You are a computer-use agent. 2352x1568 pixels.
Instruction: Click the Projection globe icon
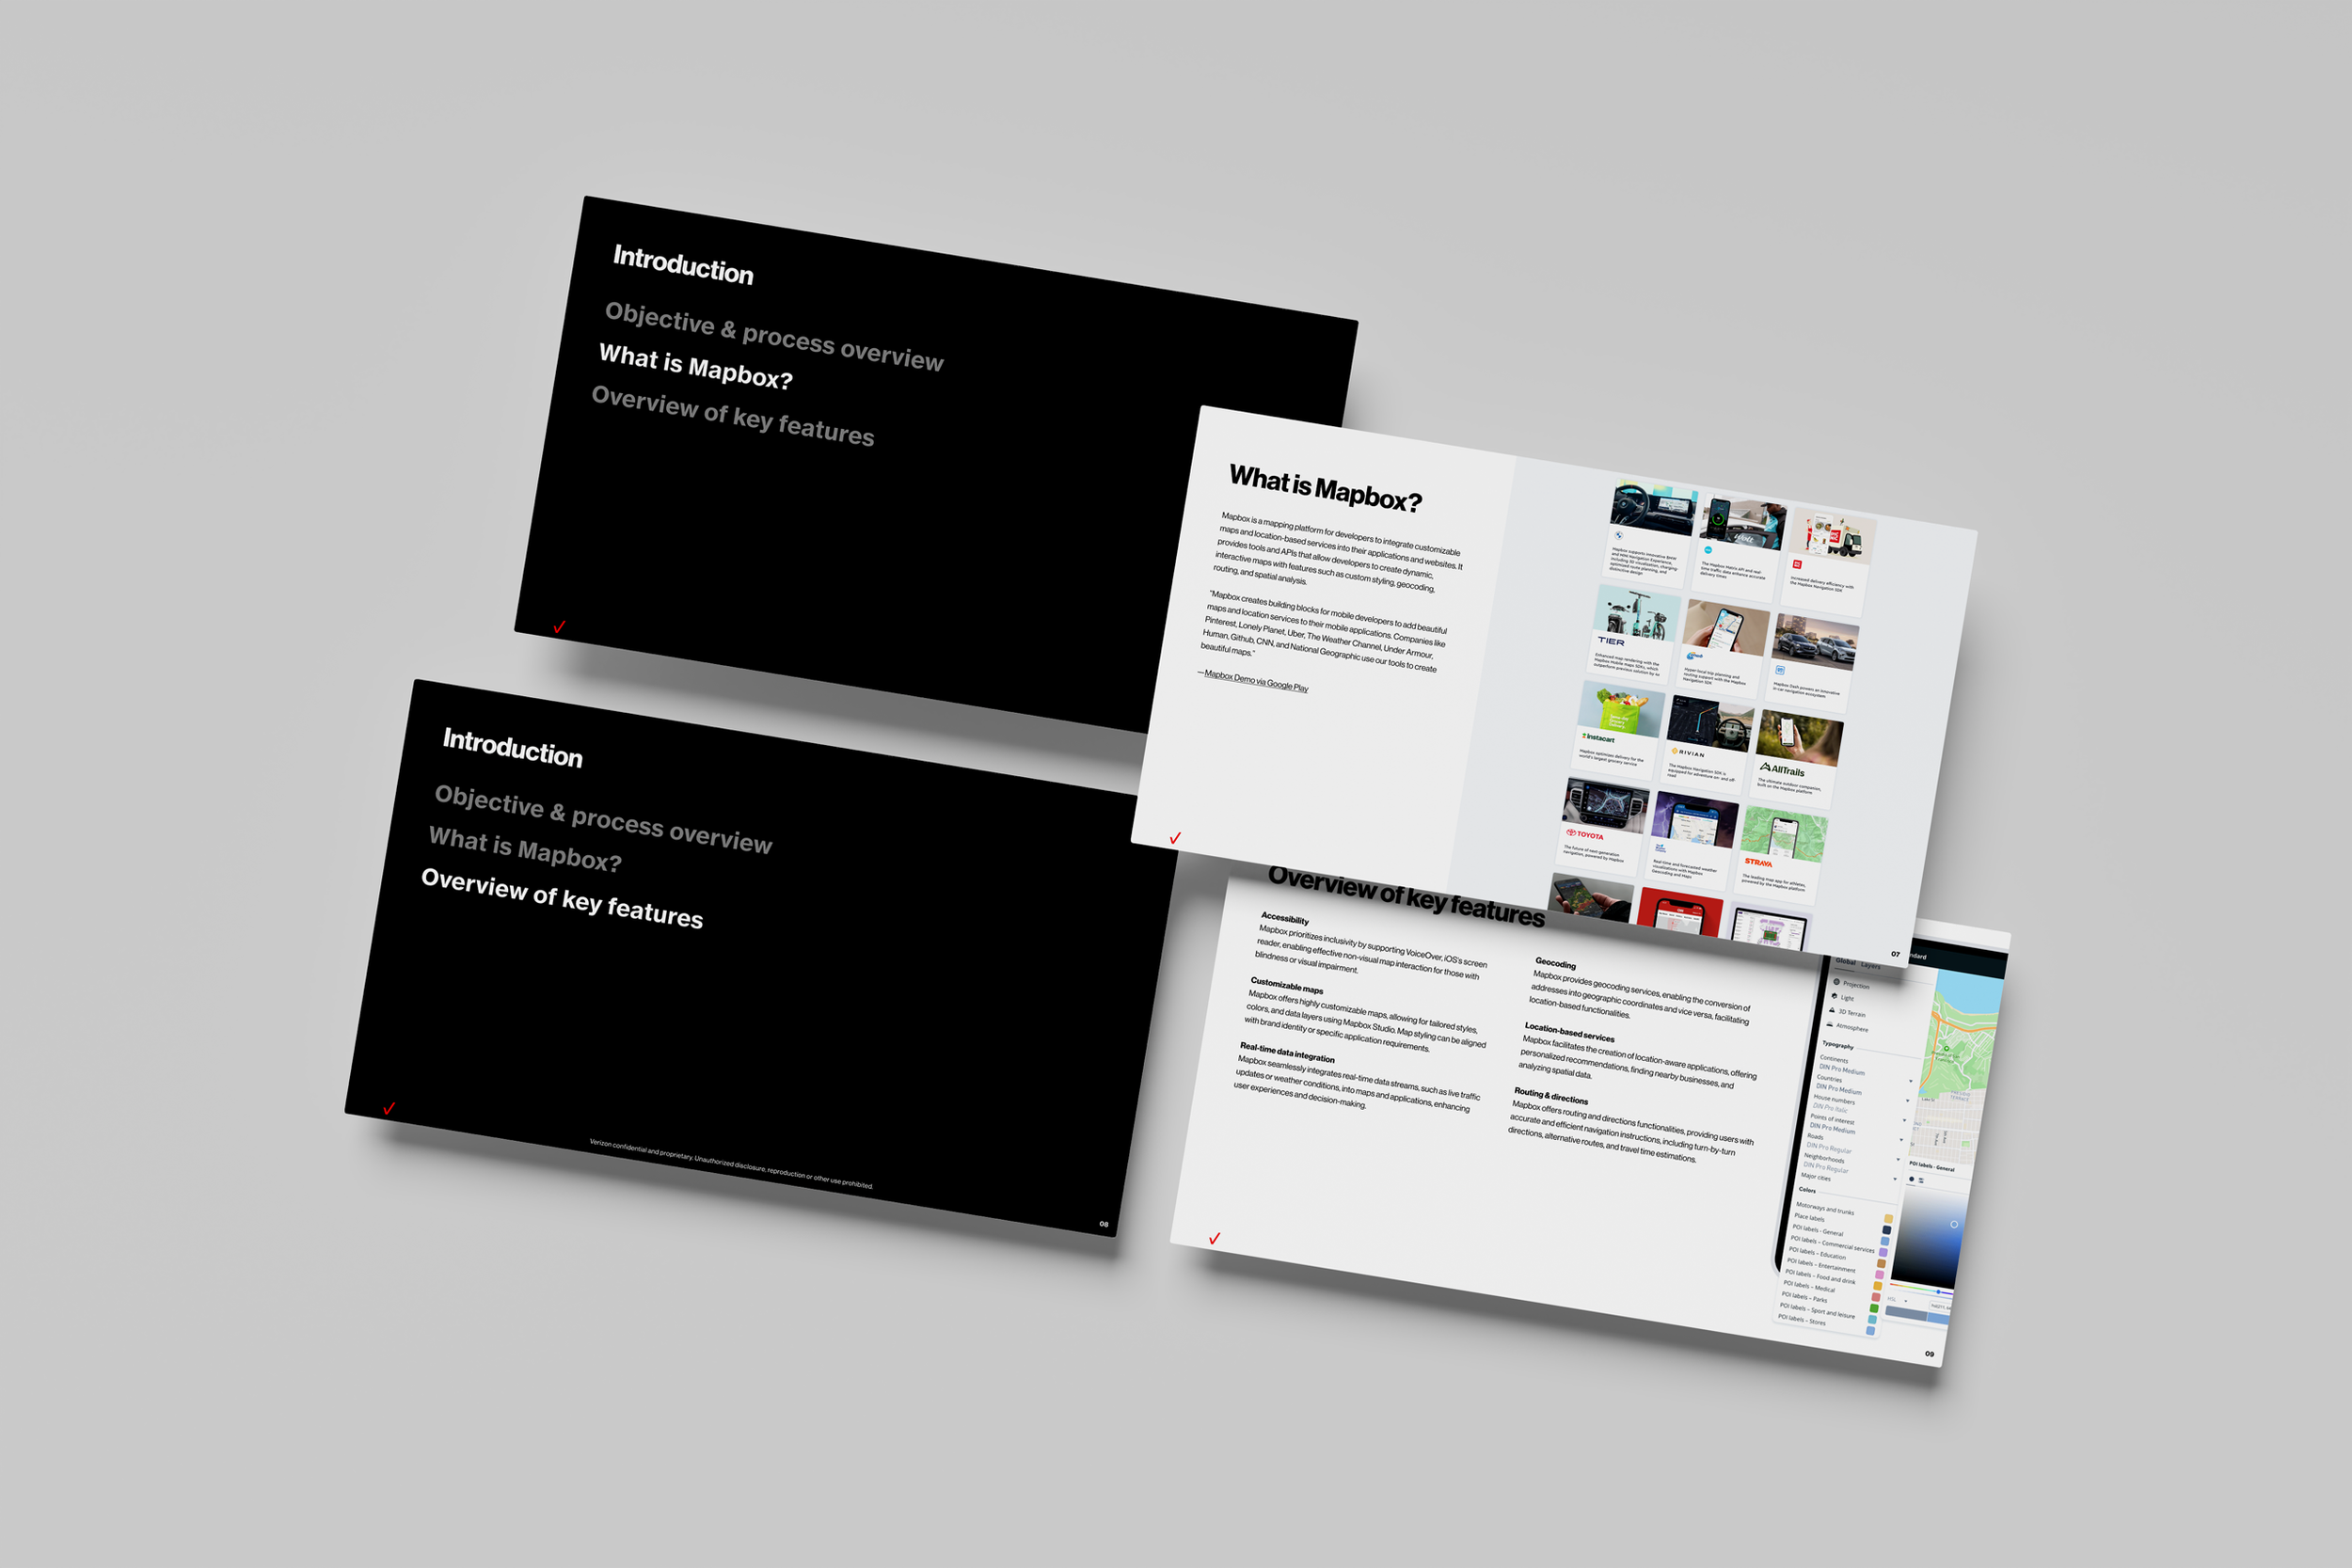pyautogui.click(x=1837, y=982)
